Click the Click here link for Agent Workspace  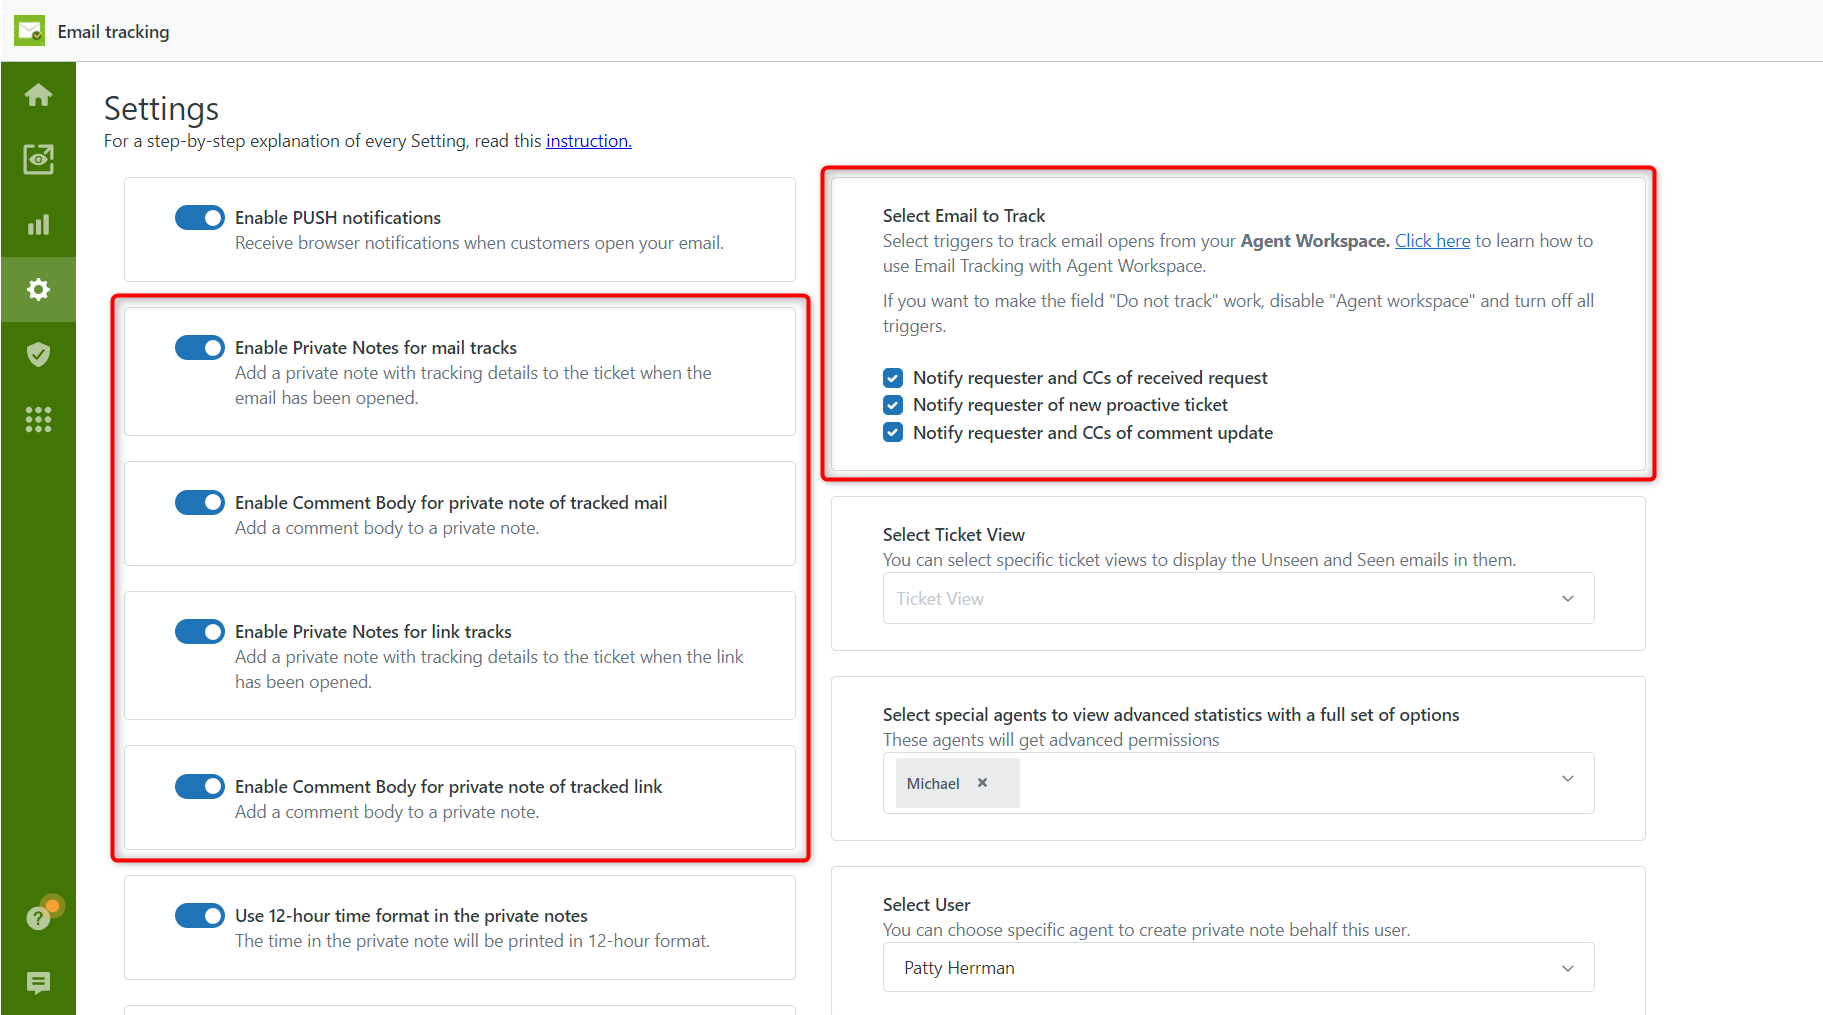click(x=1432, y=240)
